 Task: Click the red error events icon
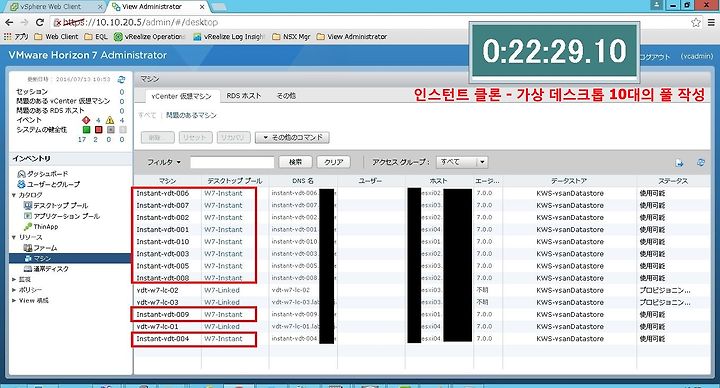[86, 120]
